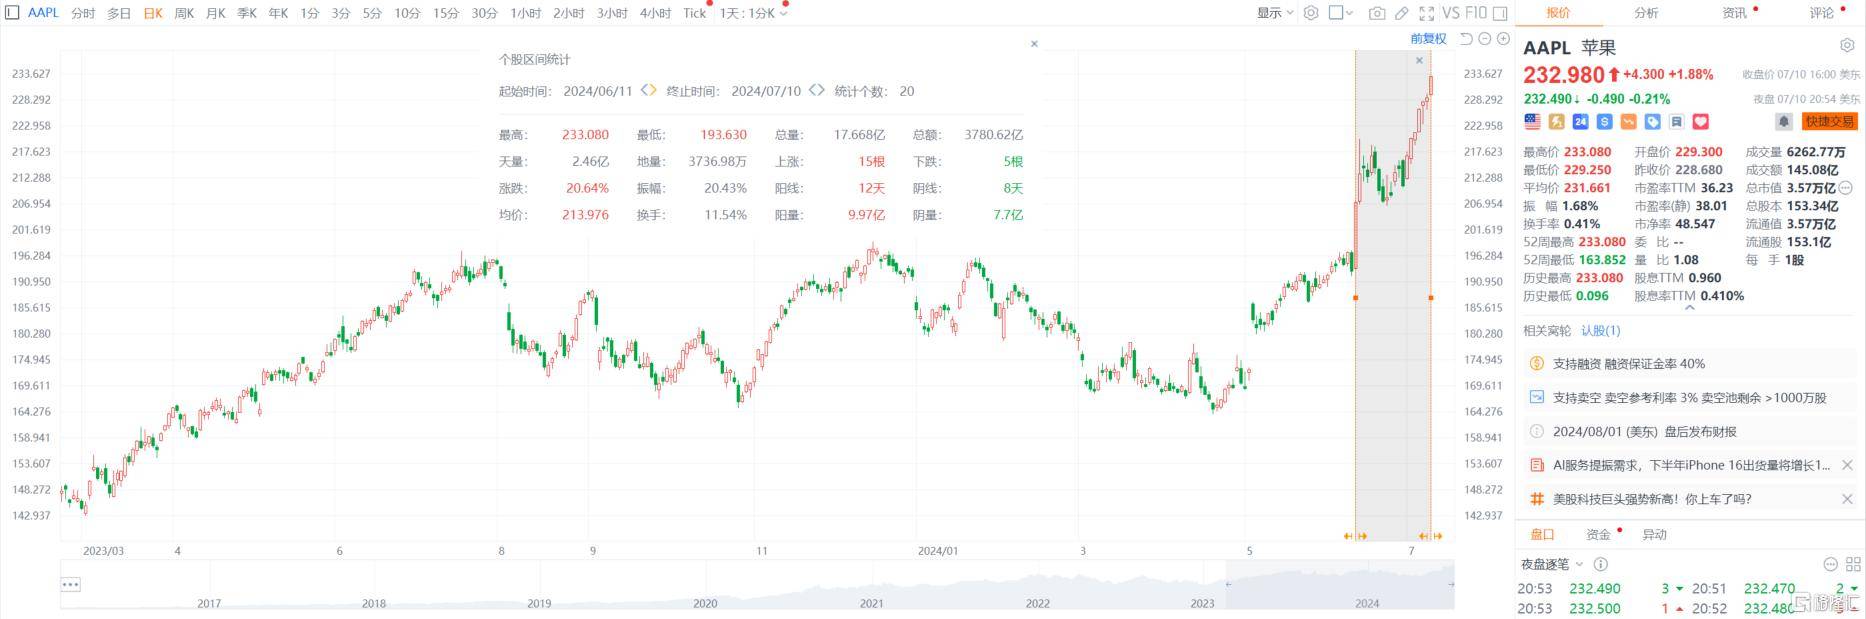
Task: Open the VS compare function
Action: click(x=1452, y=13)
